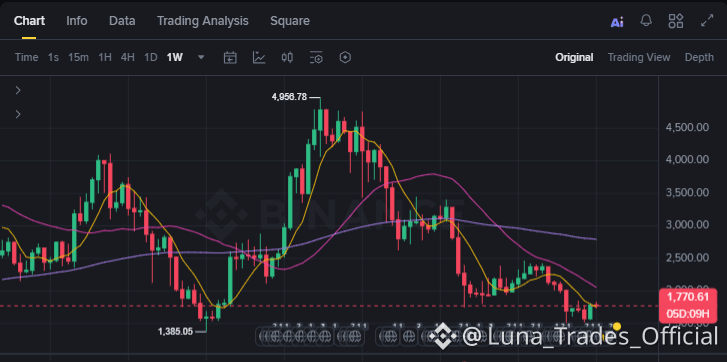The width and height of the screenshot is (727, 362).
Task: Open the Data tab
Action: point(122,21)
